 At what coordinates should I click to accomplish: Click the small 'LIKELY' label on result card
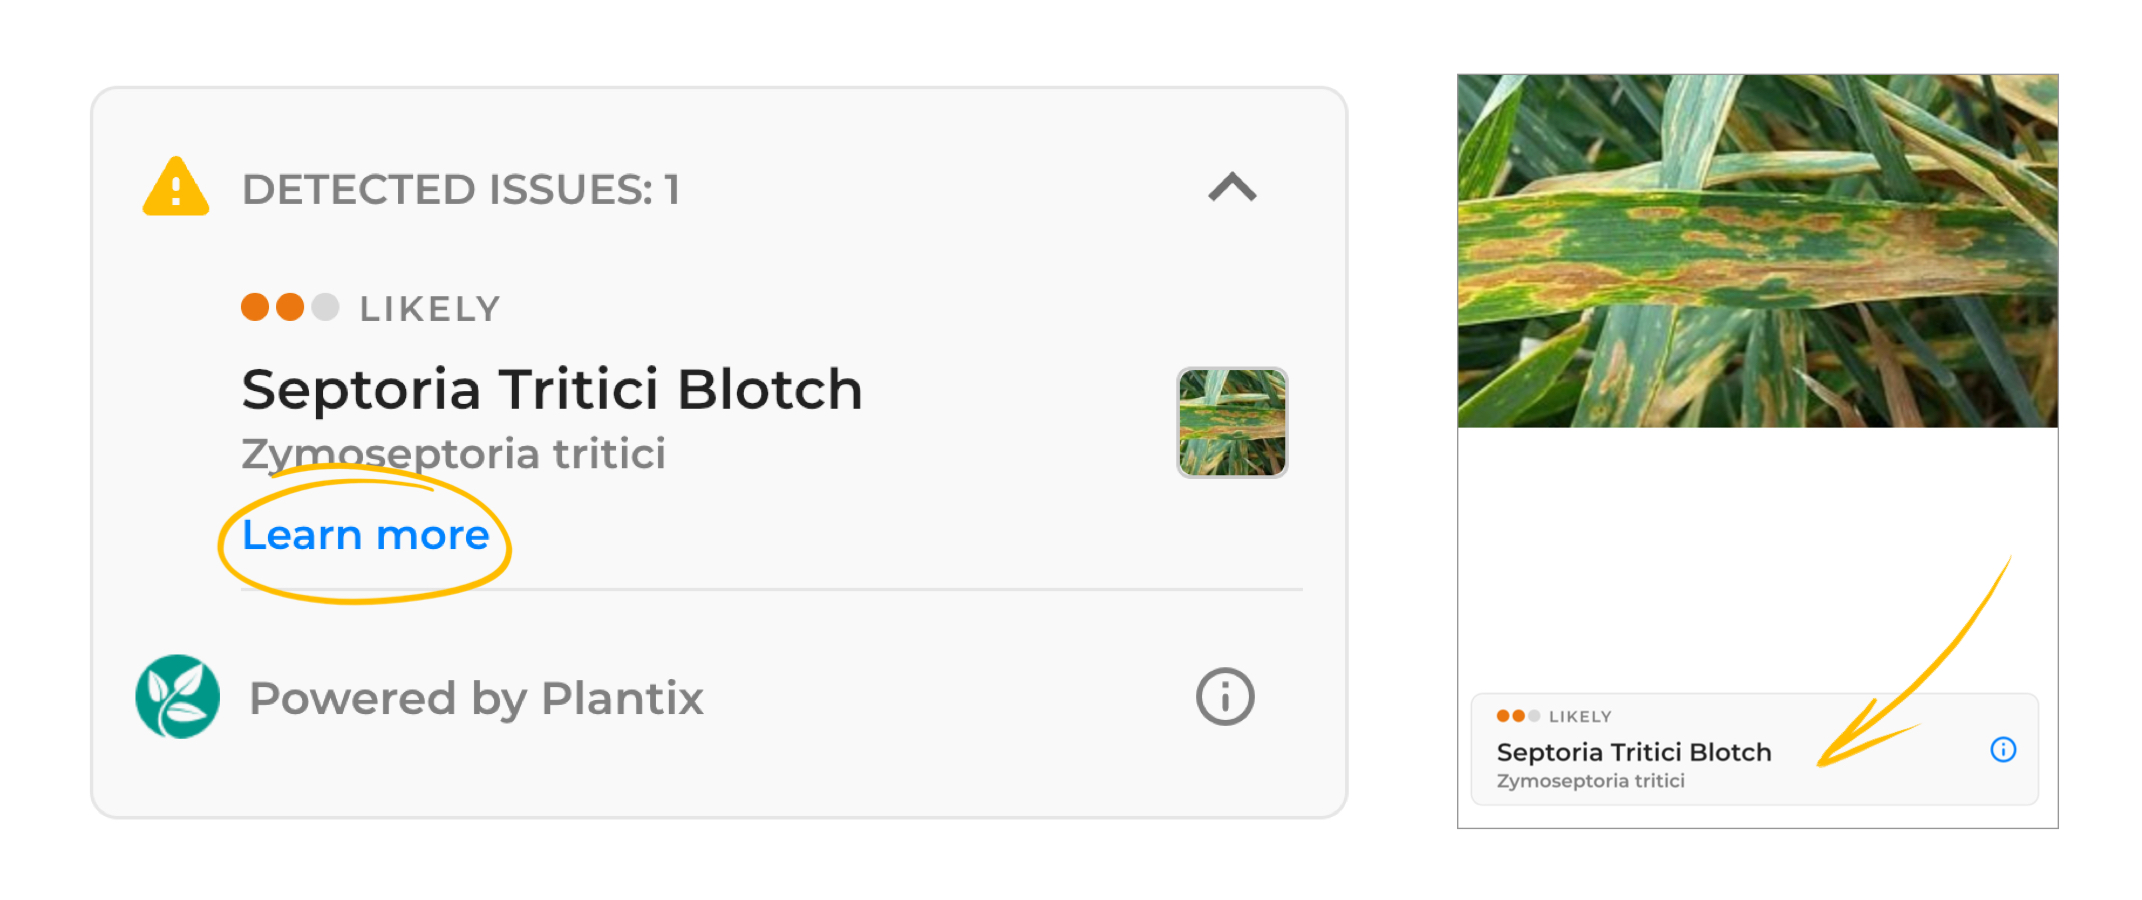(1580, 717)
